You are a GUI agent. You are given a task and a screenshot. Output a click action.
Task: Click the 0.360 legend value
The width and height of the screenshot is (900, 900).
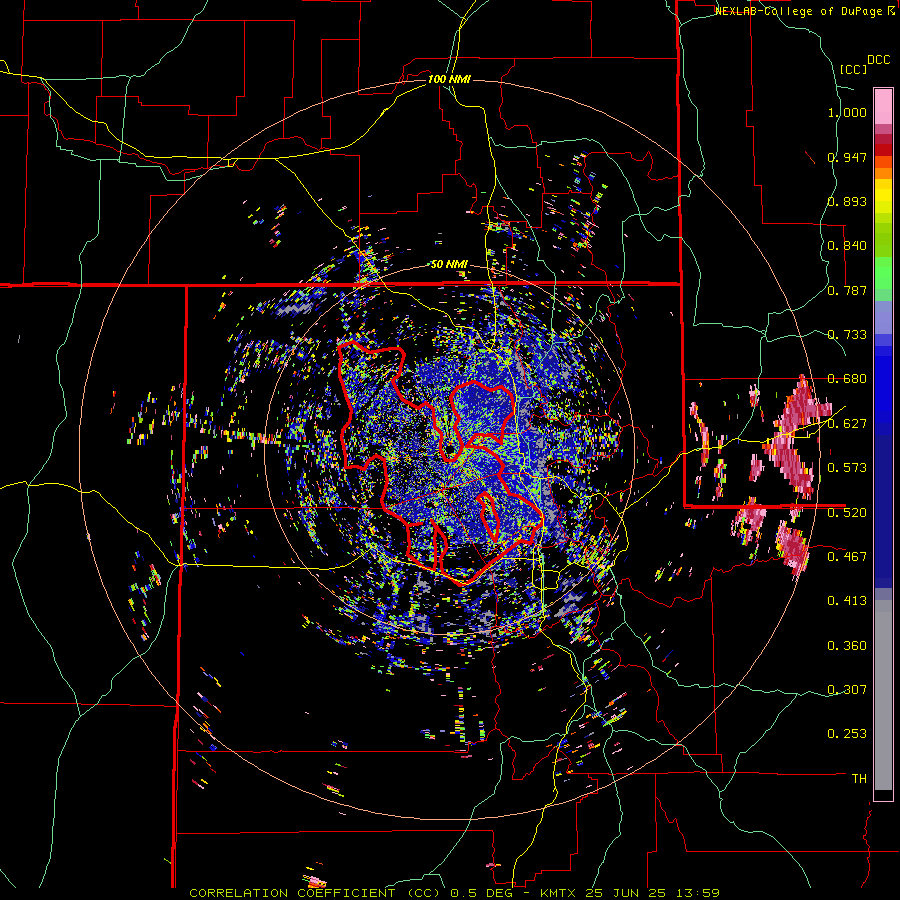tap(847, 646)
